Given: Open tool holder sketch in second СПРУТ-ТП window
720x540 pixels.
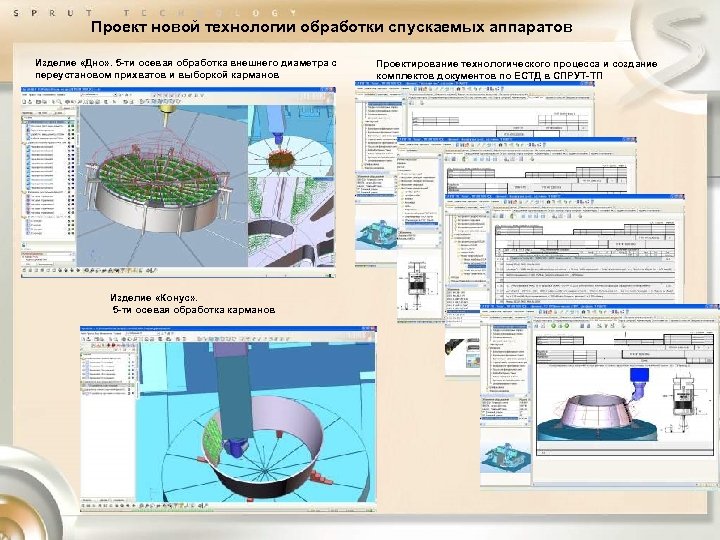Looking at the screenshot, I should pos(419,284).
